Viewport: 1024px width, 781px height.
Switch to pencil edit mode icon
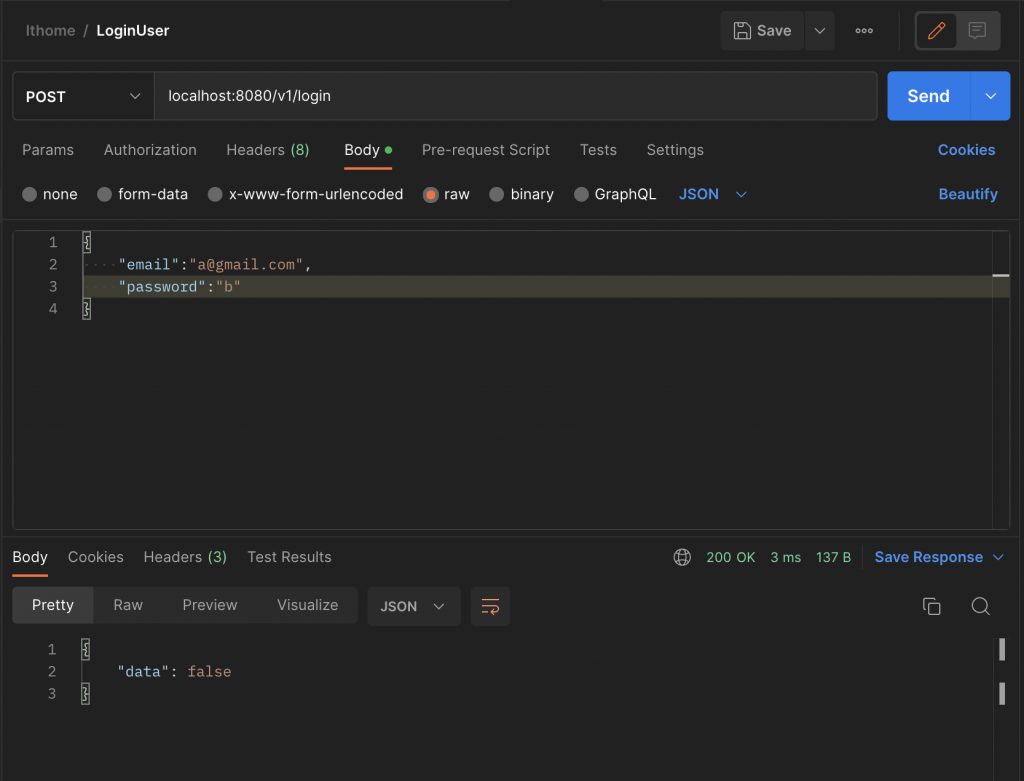(936, 31)
